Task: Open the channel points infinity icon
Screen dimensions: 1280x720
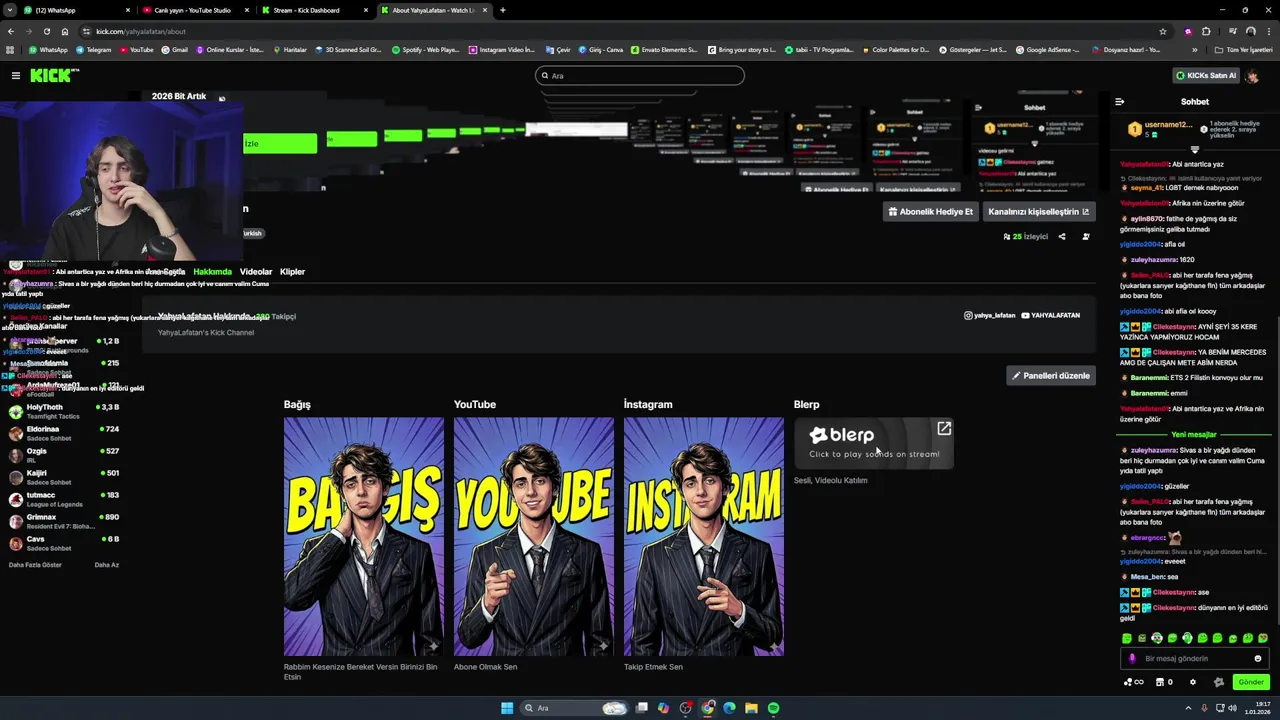Action: tap(1134, 682)
